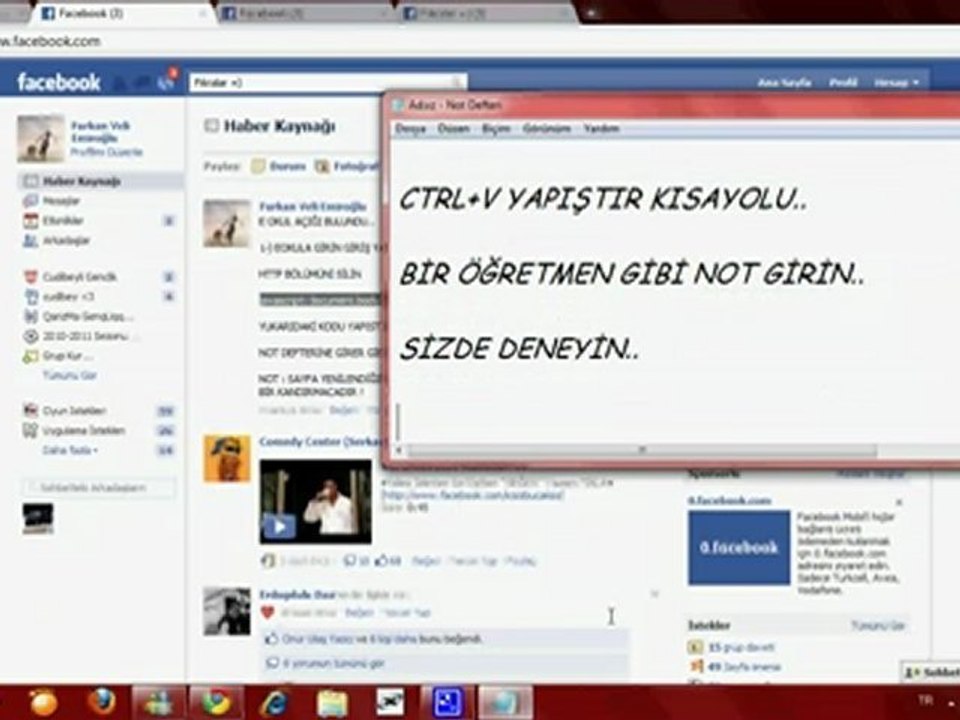Image resolution: width=960 pixels, height=720 pixels.
Task: Open Görünüm menu in Notepad
Action: pos(547,129)
